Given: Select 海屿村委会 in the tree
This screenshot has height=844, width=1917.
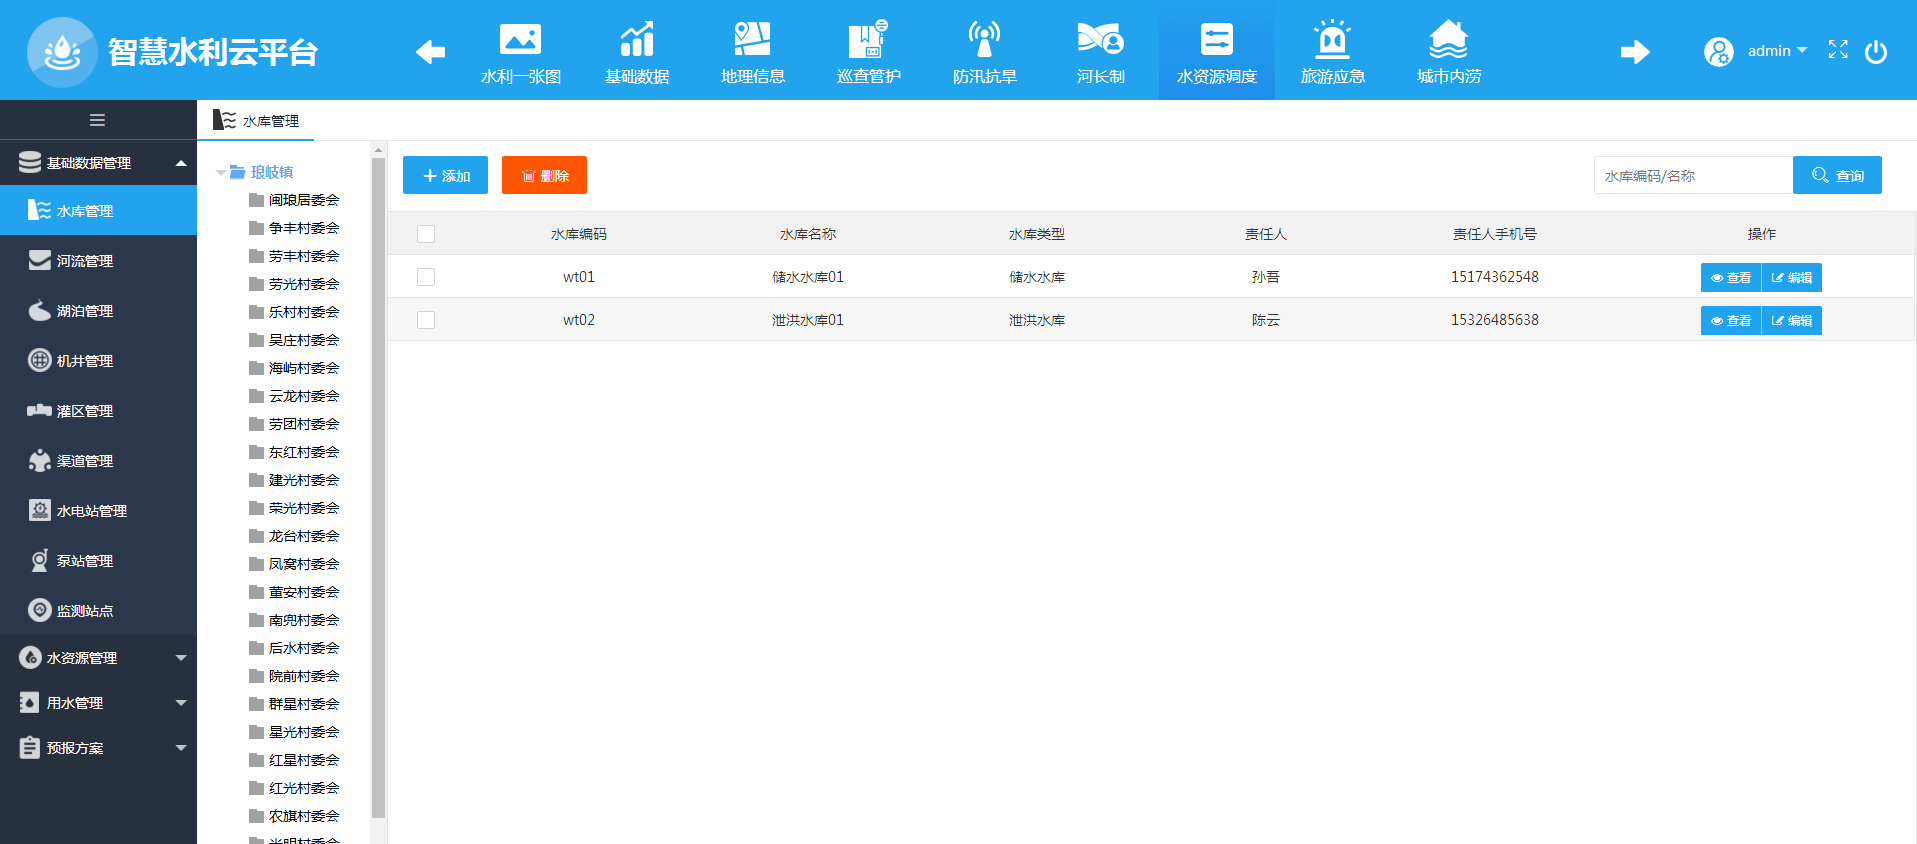Looking at the screenshot, I should pos(304,368).
